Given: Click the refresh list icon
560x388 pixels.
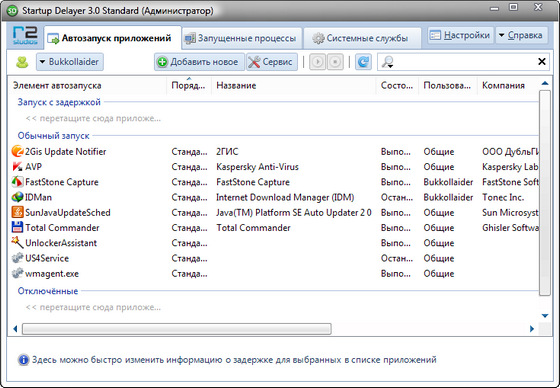Looking at the screenshot, I should coord(363,62).
